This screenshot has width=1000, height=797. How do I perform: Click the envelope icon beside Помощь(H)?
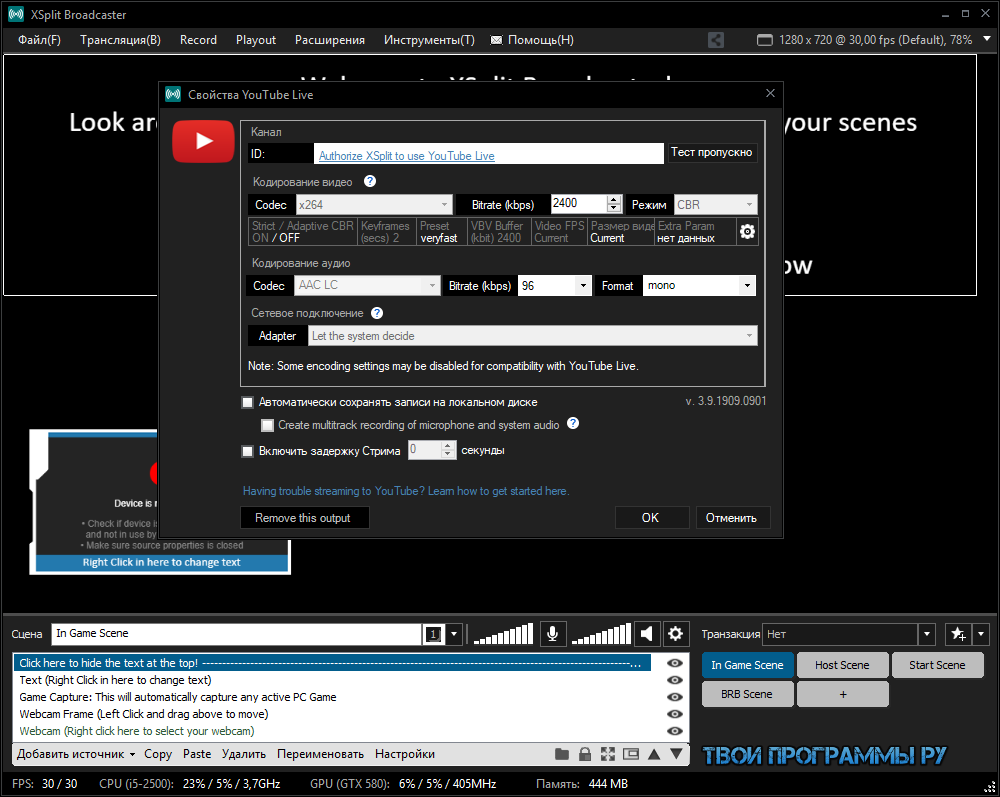tap(496, 40)
